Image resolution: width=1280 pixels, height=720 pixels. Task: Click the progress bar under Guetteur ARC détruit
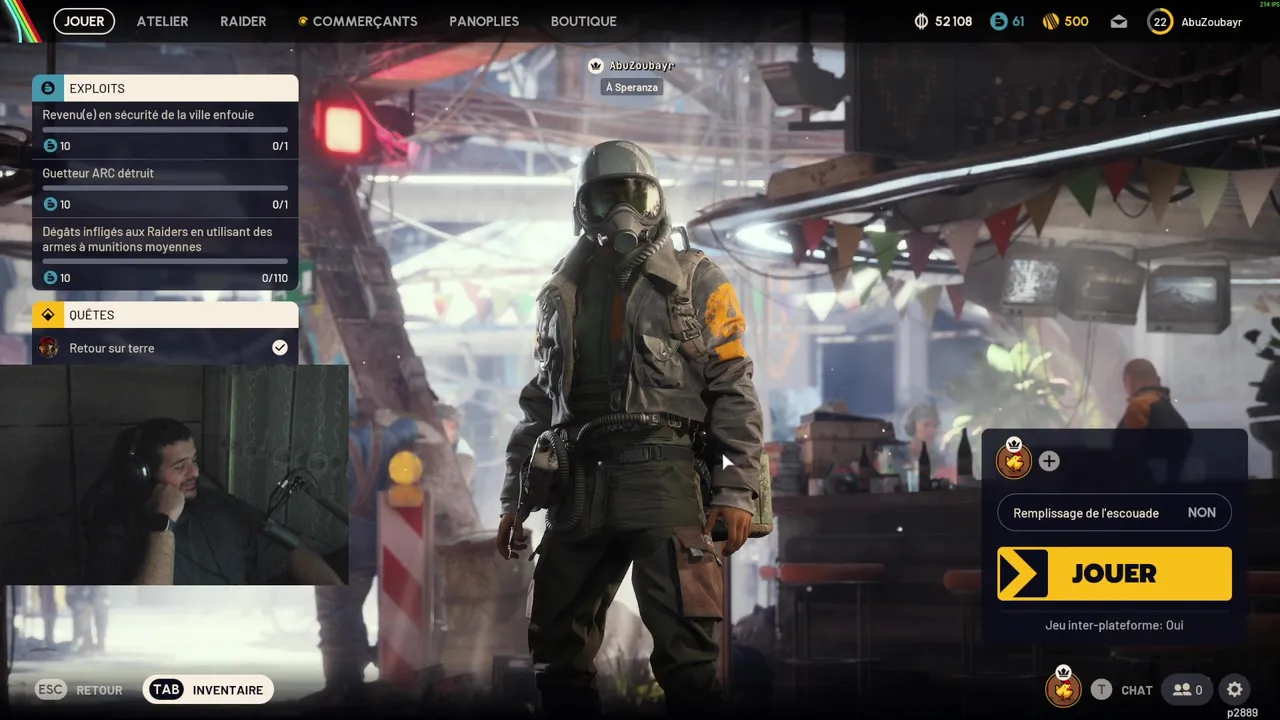[x=165, y=188]
